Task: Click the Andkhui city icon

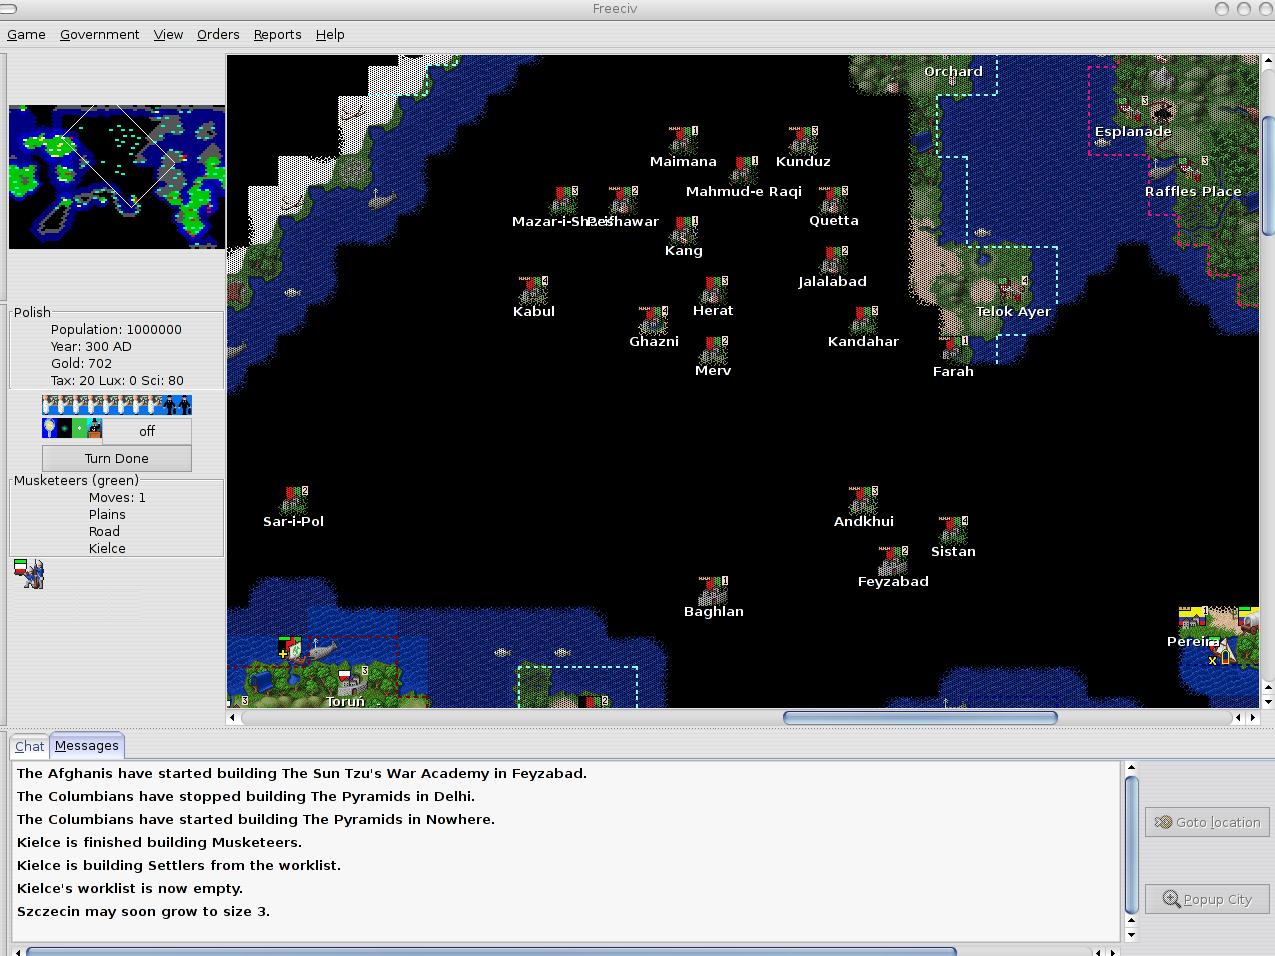Action: pos(863,500)
